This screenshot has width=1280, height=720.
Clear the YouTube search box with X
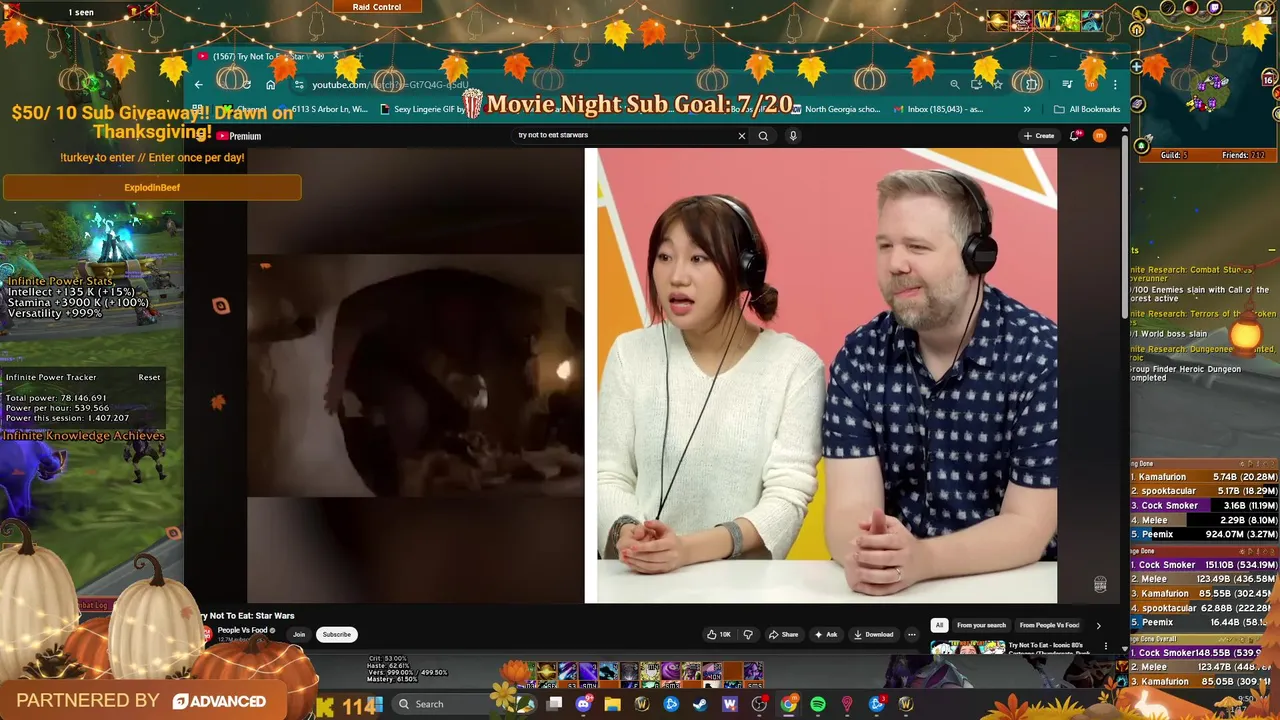(742, 136)
